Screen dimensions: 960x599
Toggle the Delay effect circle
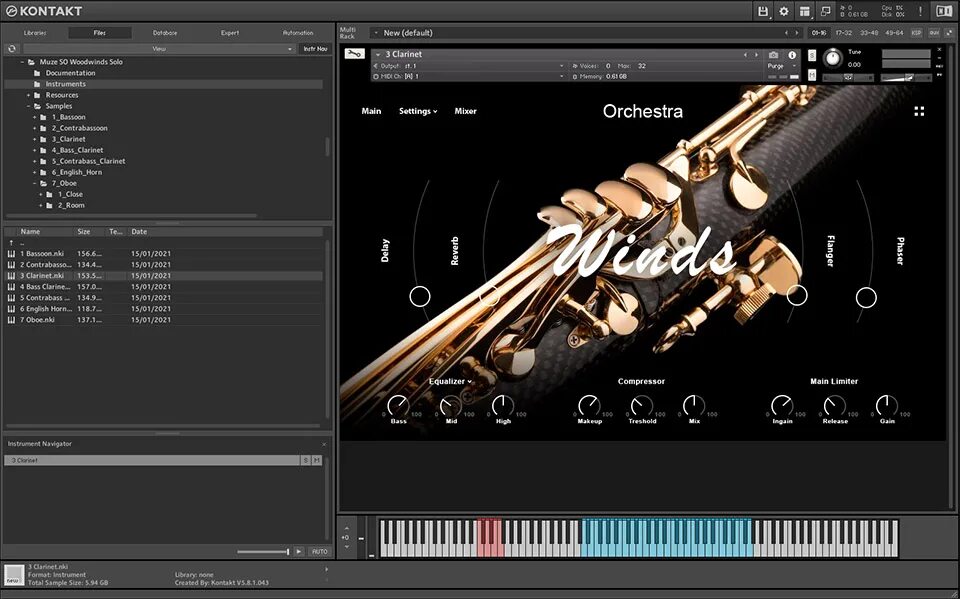coord(420,296)
